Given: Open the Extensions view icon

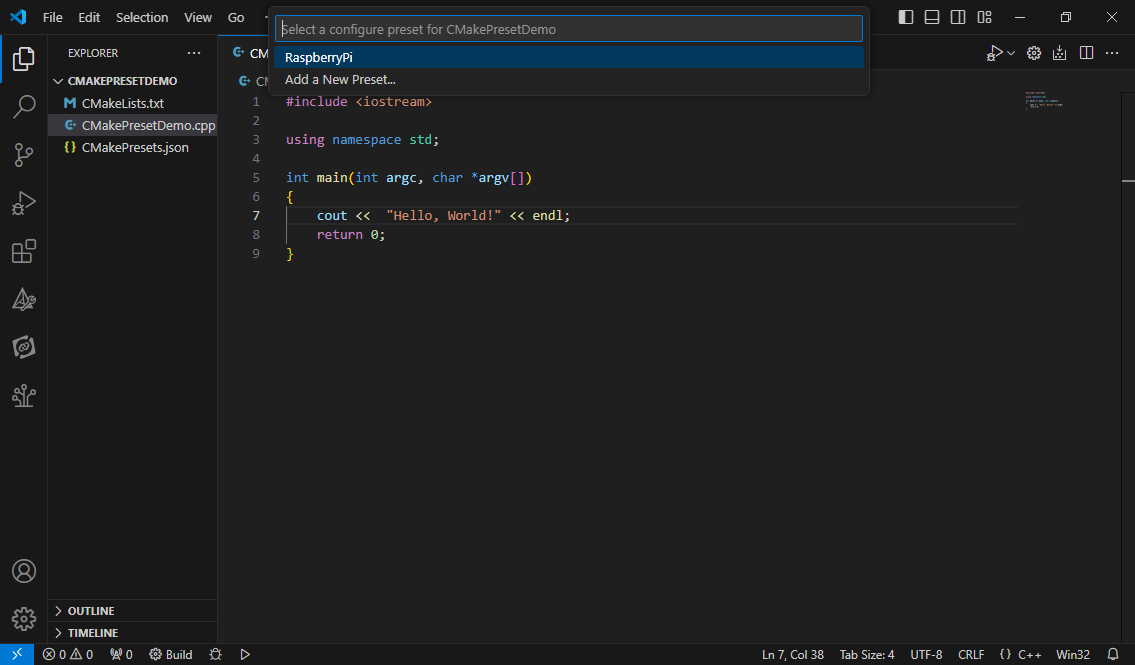Looking at the screenshot, I should click(x=23, y=251).
